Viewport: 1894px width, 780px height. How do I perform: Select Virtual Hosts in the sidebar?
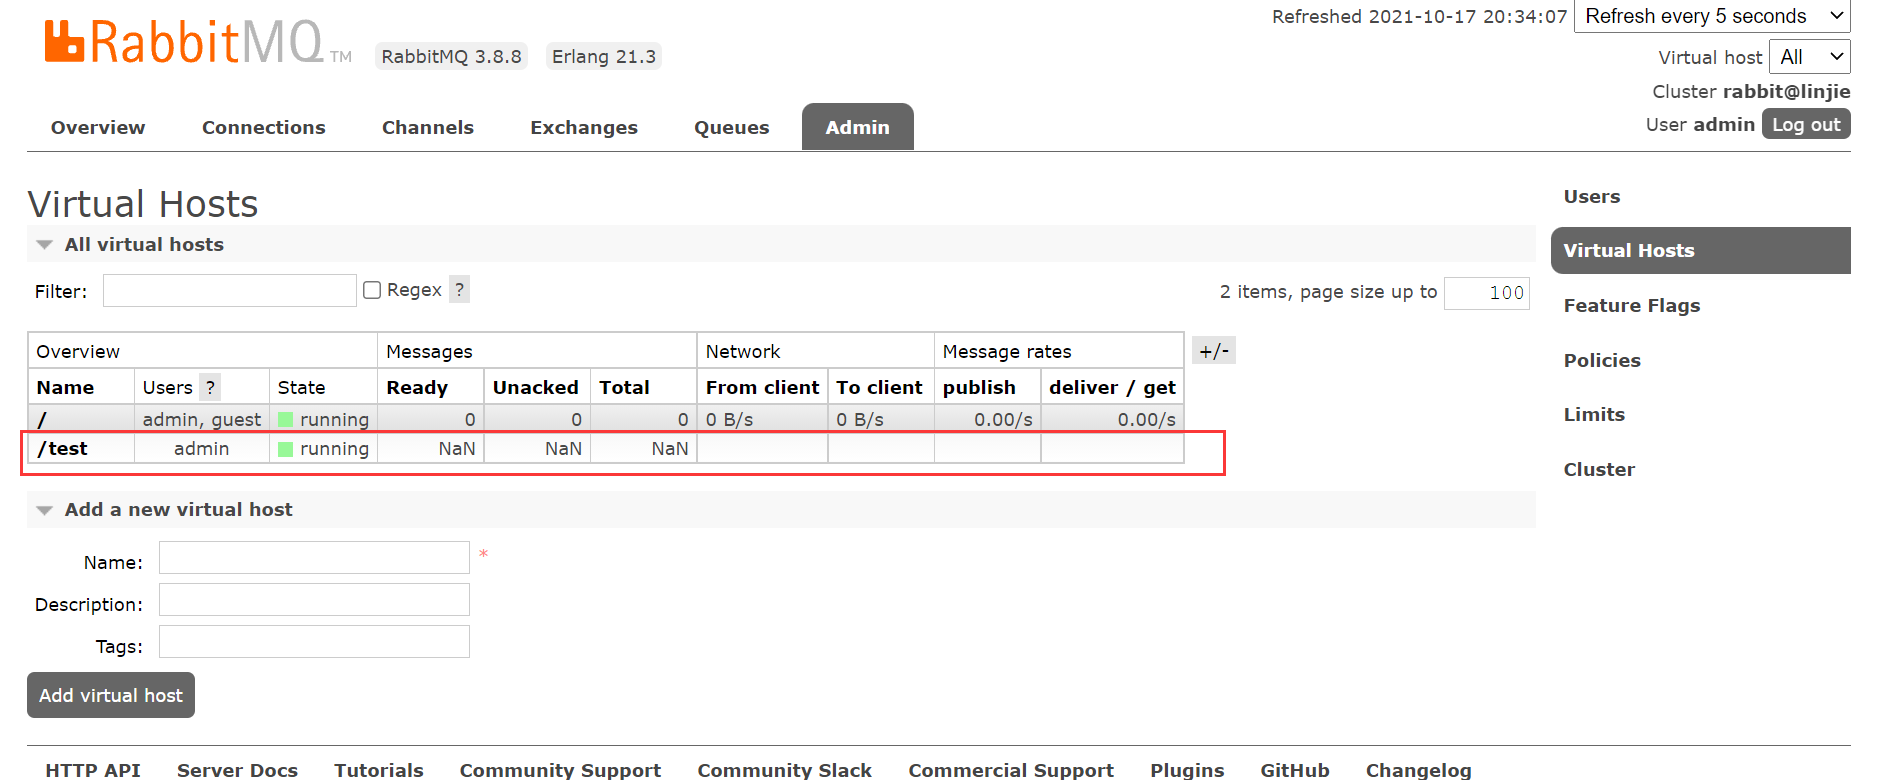[1700, 251]
